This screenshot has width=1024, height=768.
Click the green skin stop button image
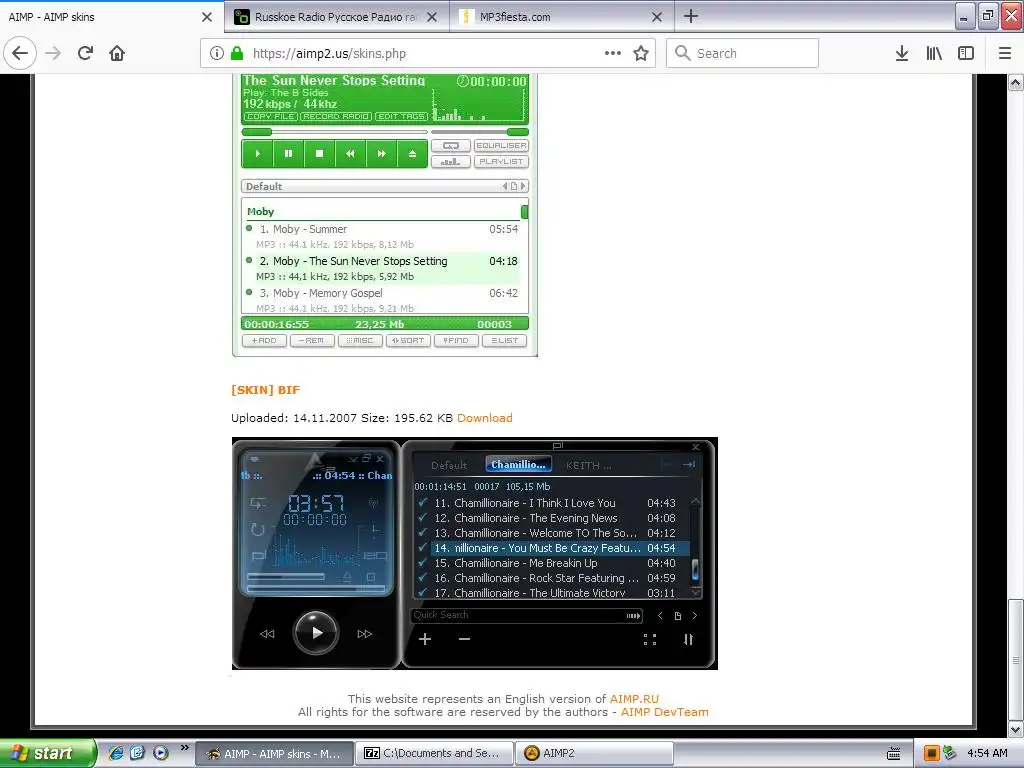coord(319,154)
